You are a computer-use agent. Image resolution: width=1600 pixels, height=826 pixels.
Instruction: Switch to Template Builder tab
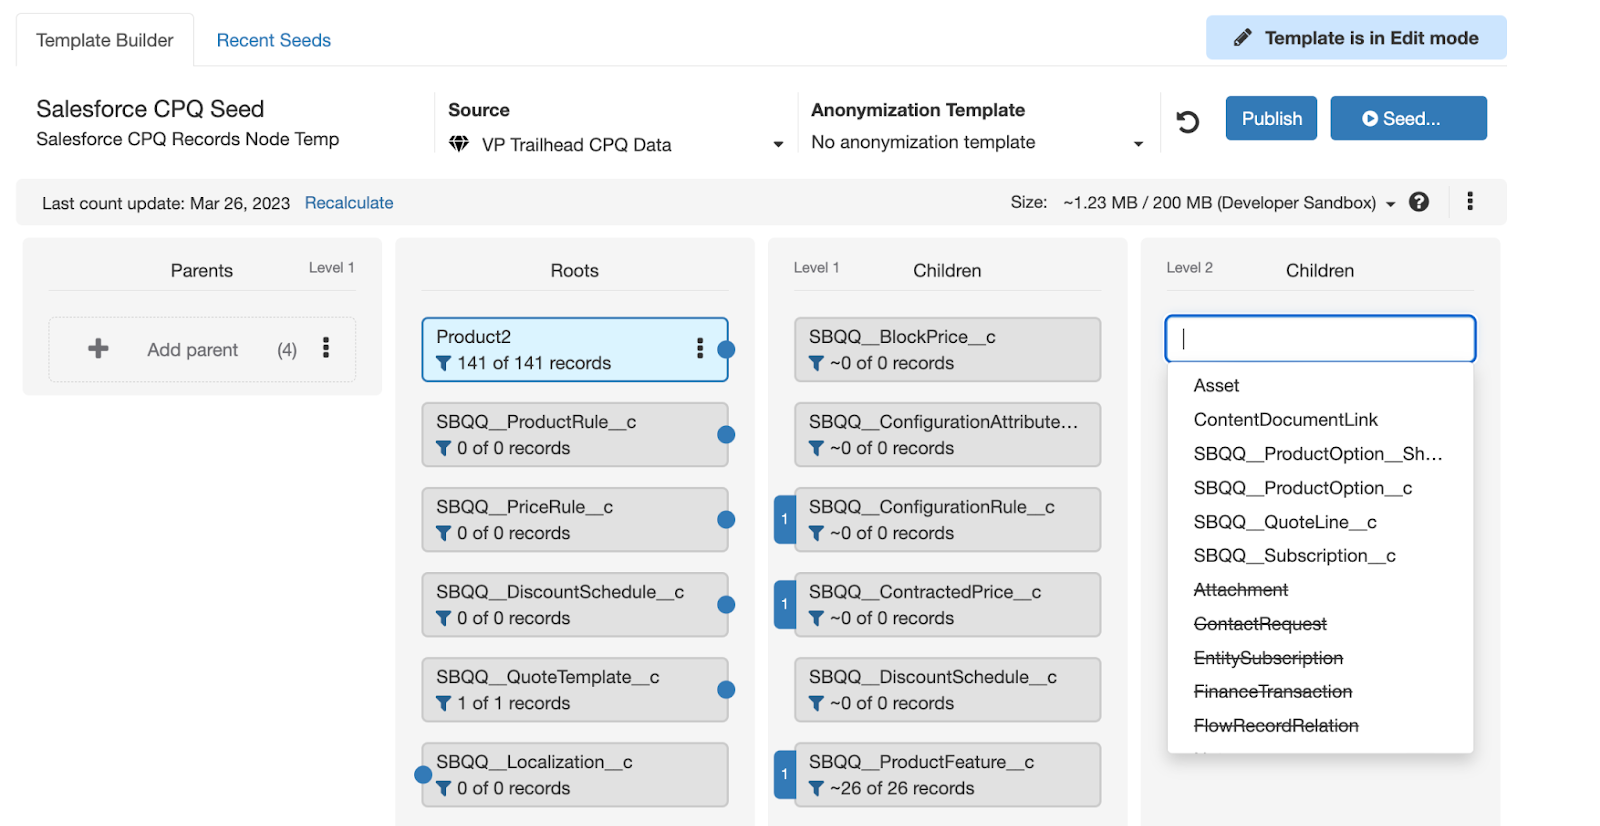point(105,40)
